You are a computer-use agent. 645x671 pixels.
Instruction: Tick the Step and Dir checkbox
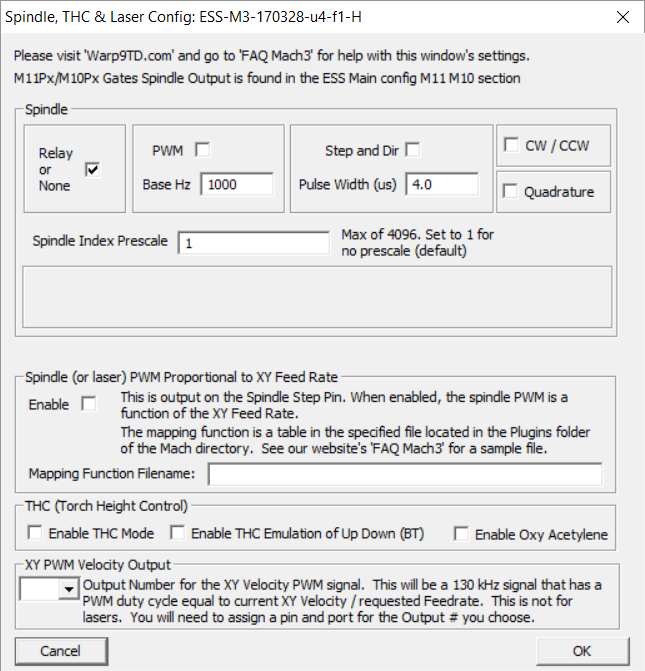(413, 150)
